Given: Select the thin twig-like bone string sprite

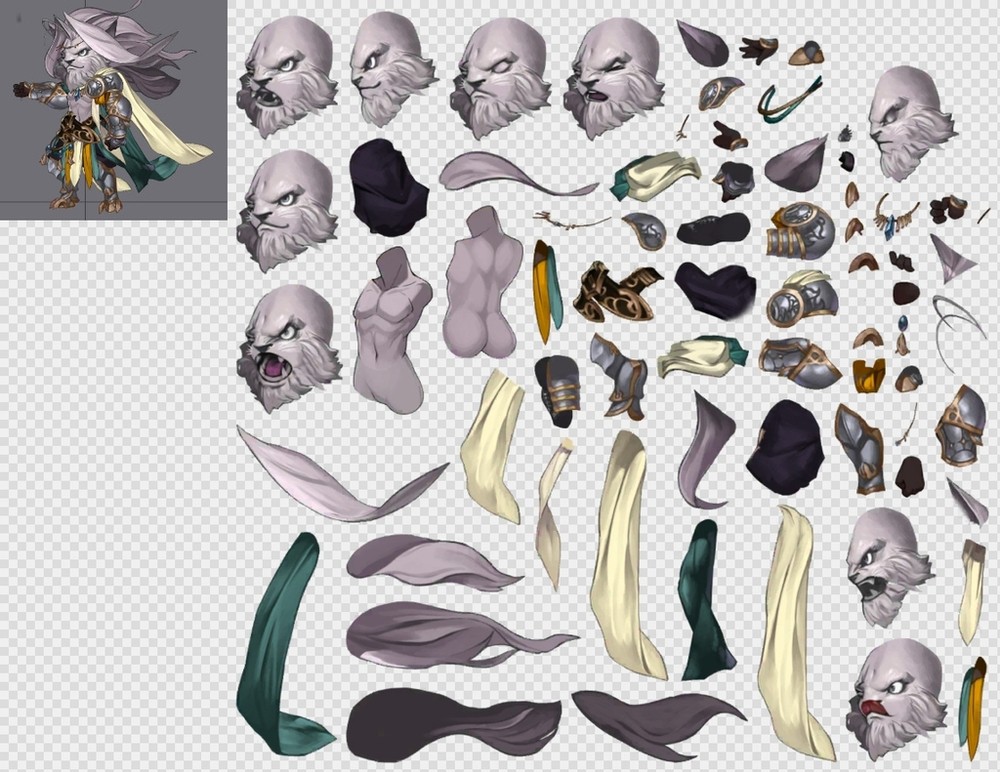Looking at the screenshot, I should point(570,219).
